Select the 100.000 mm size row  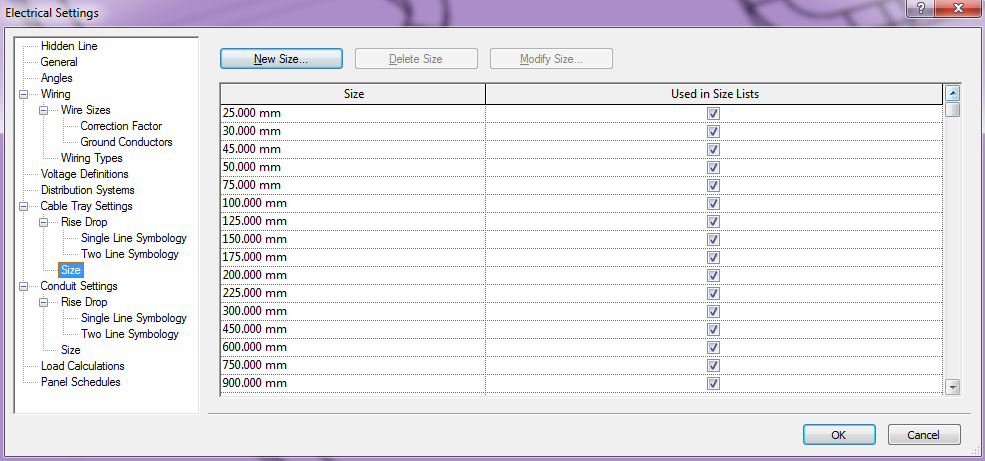click(582, 203)
